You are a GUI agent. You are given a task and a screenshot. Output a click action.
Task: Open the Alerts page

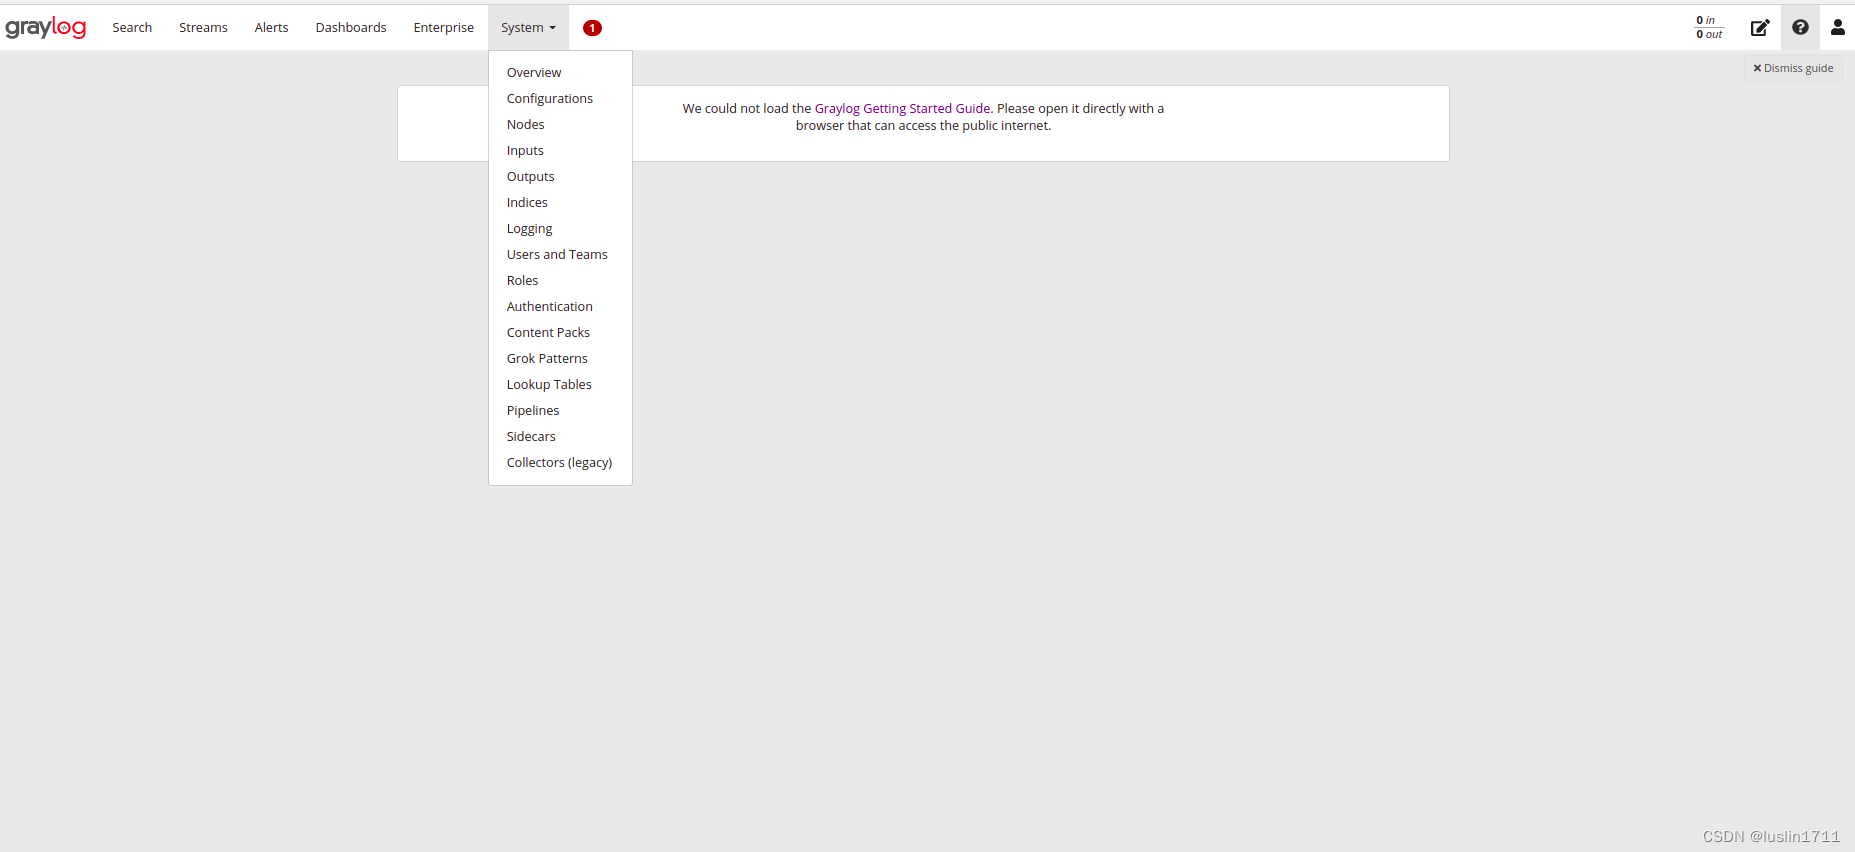(x=271, y=28)
